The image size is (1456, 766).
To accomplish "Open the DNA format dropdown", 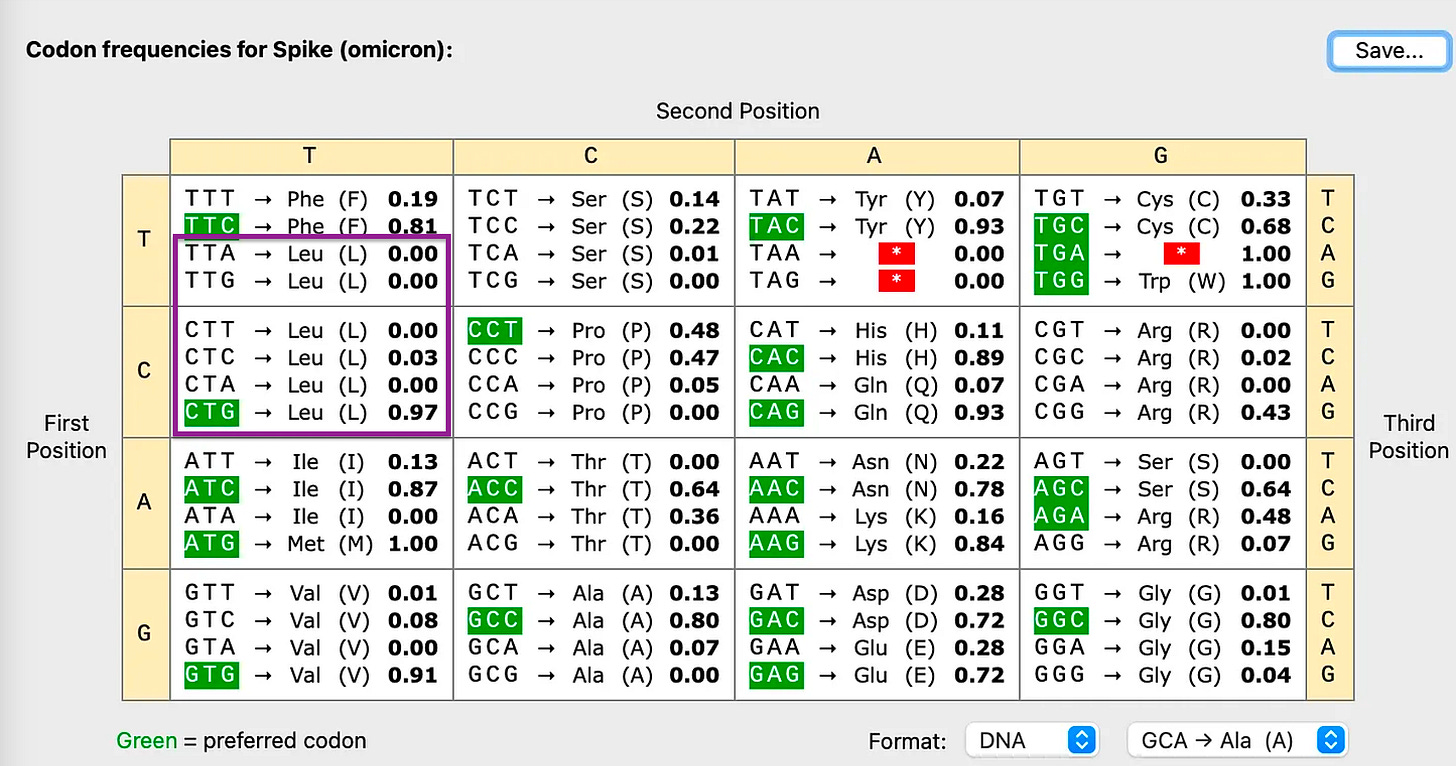I will coord(1032,740).
